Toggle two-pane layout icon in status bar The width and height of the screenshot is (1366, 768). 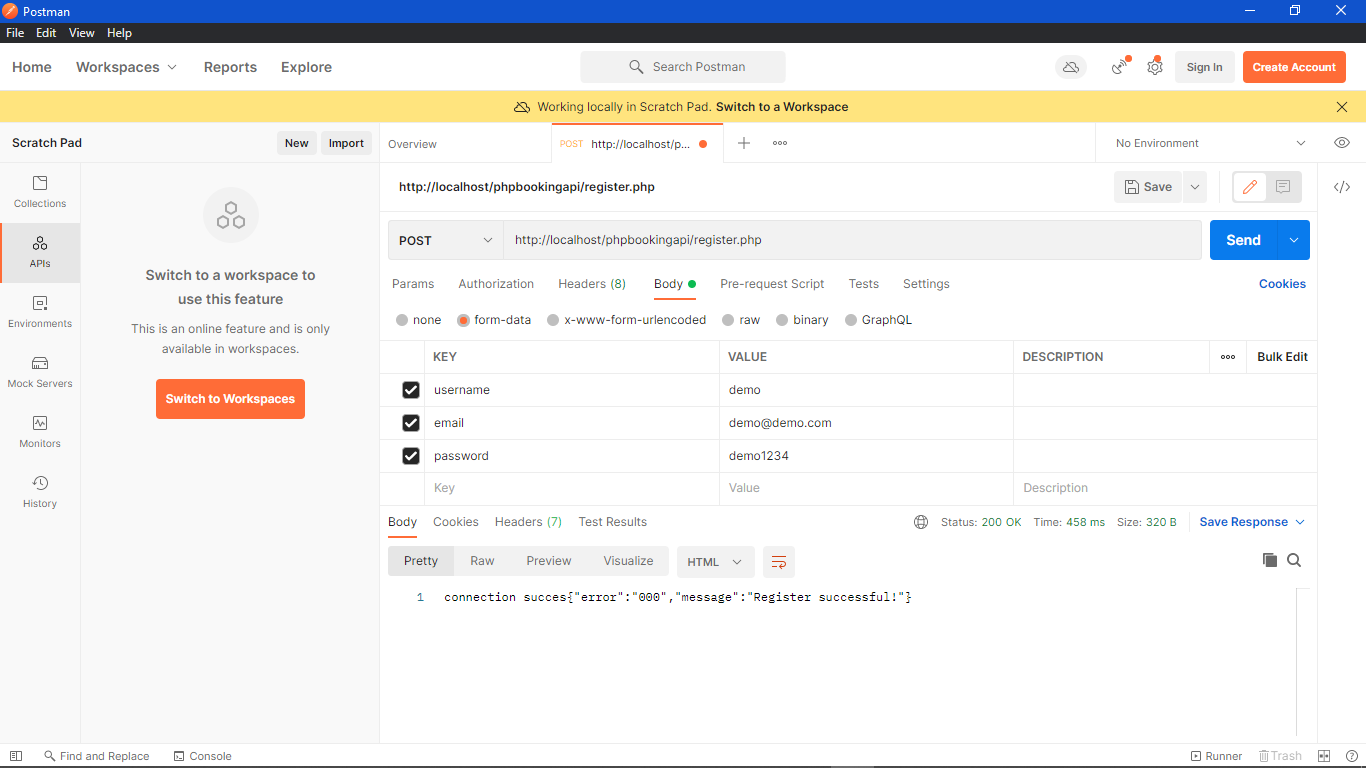click(x=1324, y=756)
